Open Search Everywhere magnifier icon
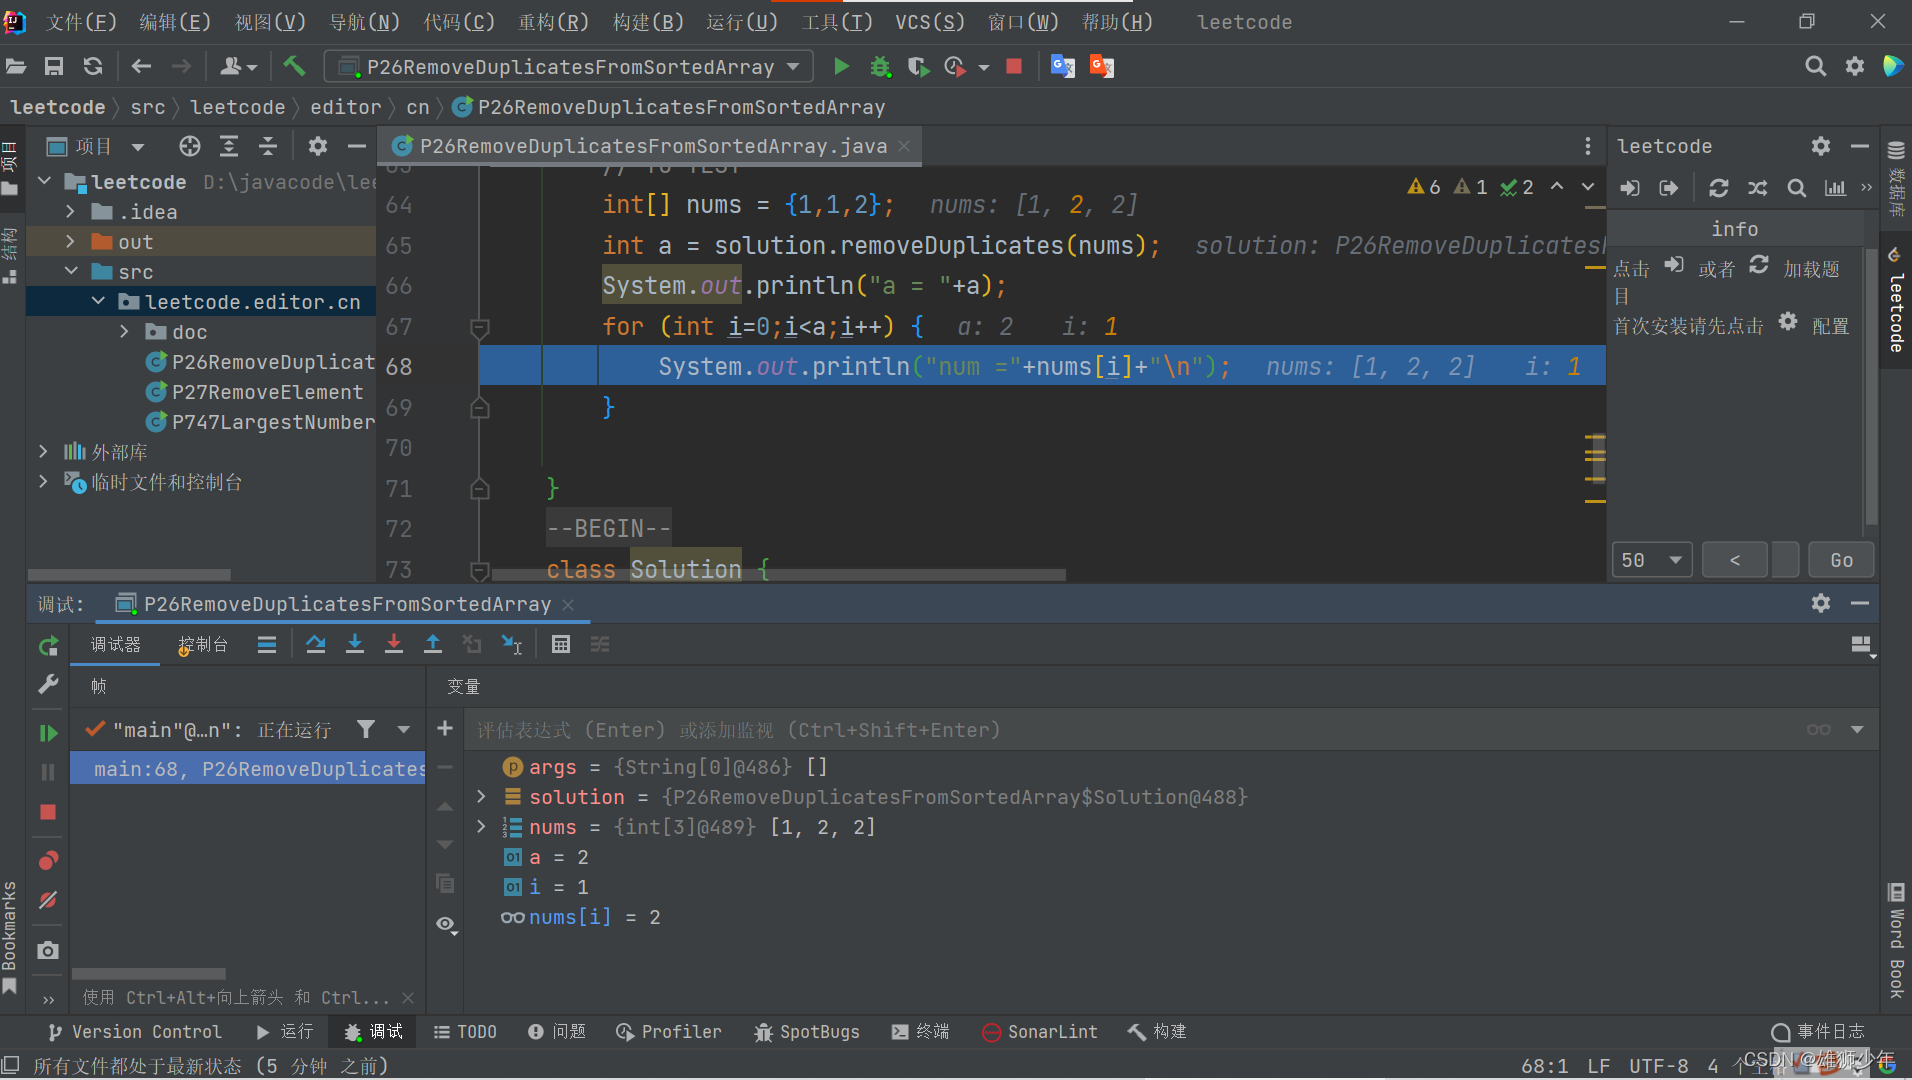 click(1815, 66)
